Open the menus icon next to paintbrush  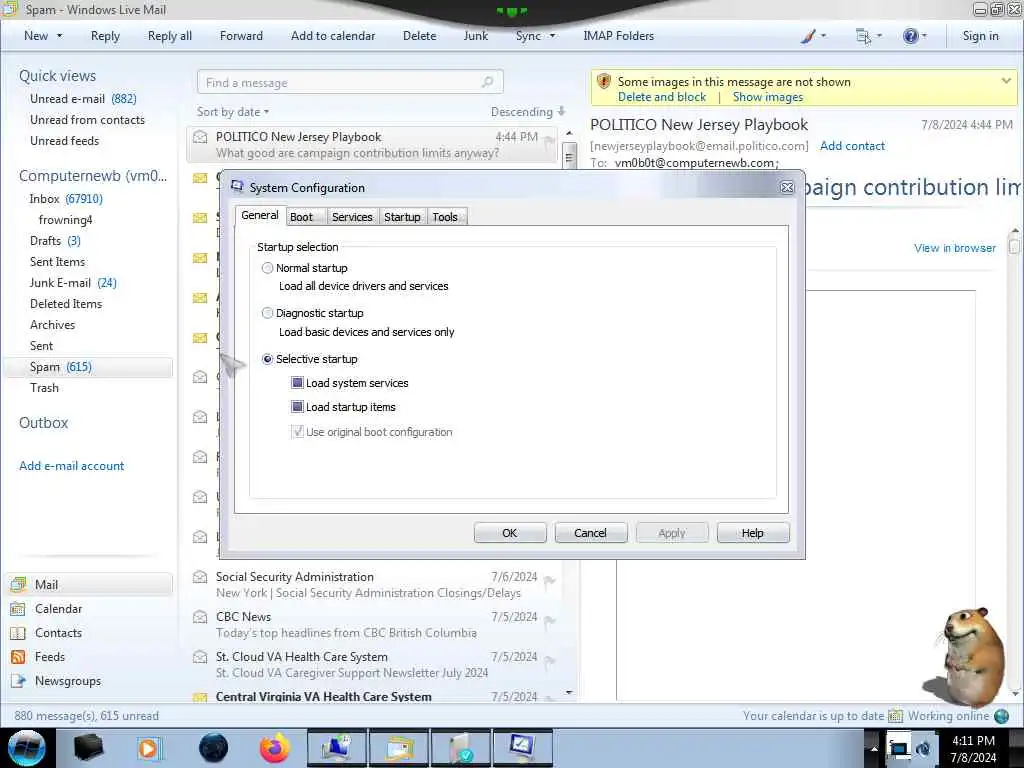(x=863, y=36)
